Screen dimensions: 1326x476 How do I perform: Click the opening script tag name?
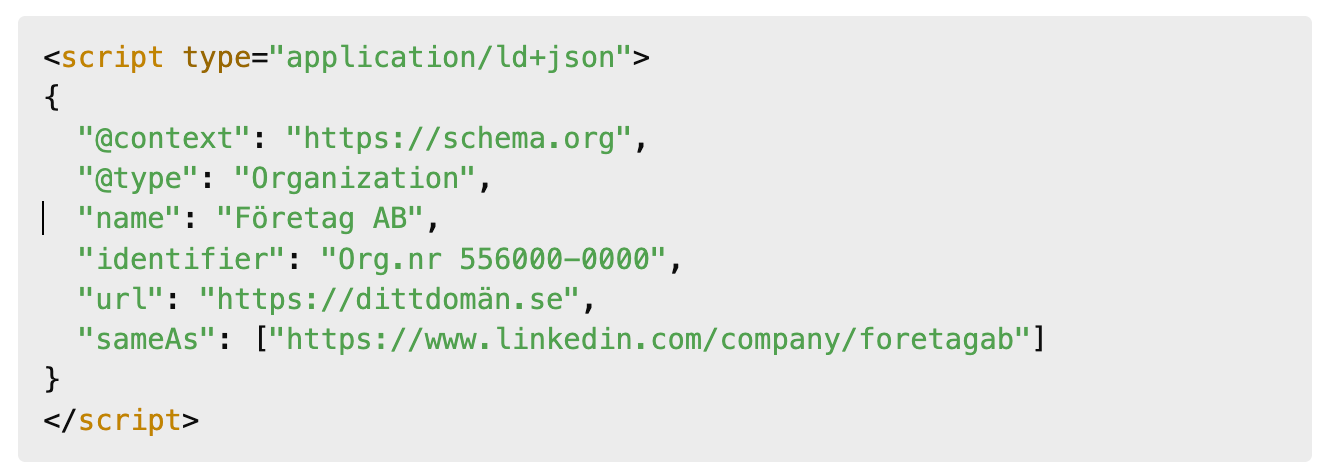click(112, 58)
